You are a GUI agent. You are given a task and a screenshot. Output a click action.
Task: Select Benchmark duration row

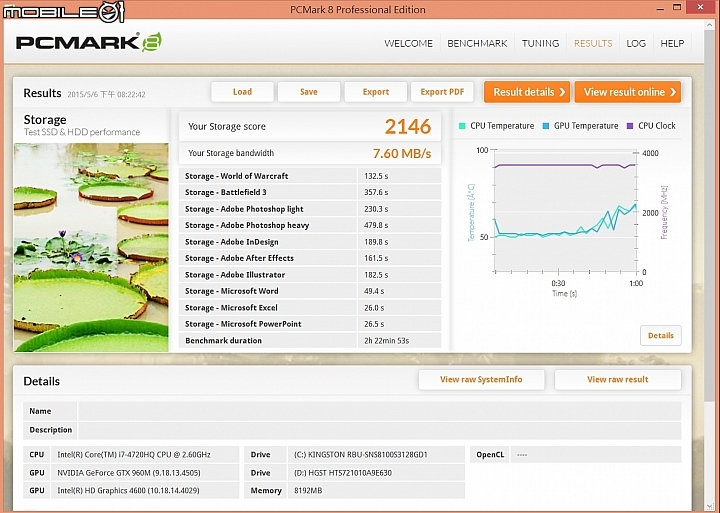click(310, 340)
